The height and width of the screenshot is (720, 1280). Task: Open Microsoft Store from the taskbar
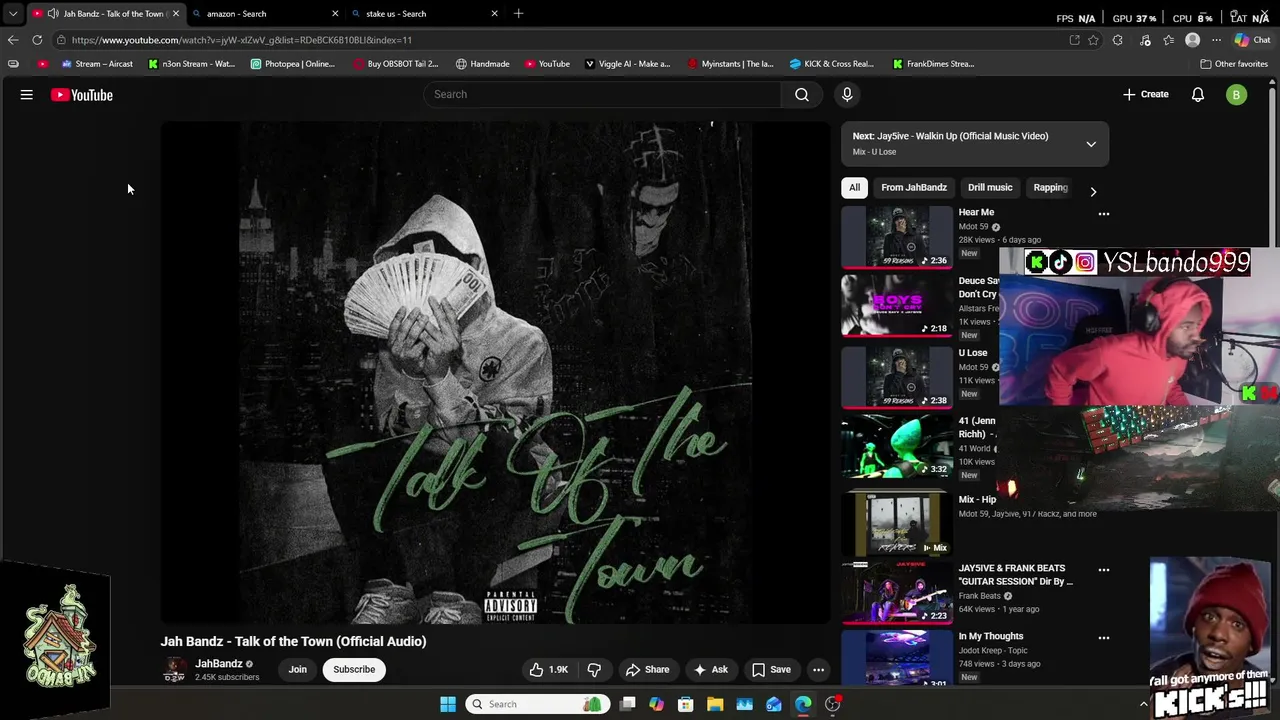coord(686,704)
